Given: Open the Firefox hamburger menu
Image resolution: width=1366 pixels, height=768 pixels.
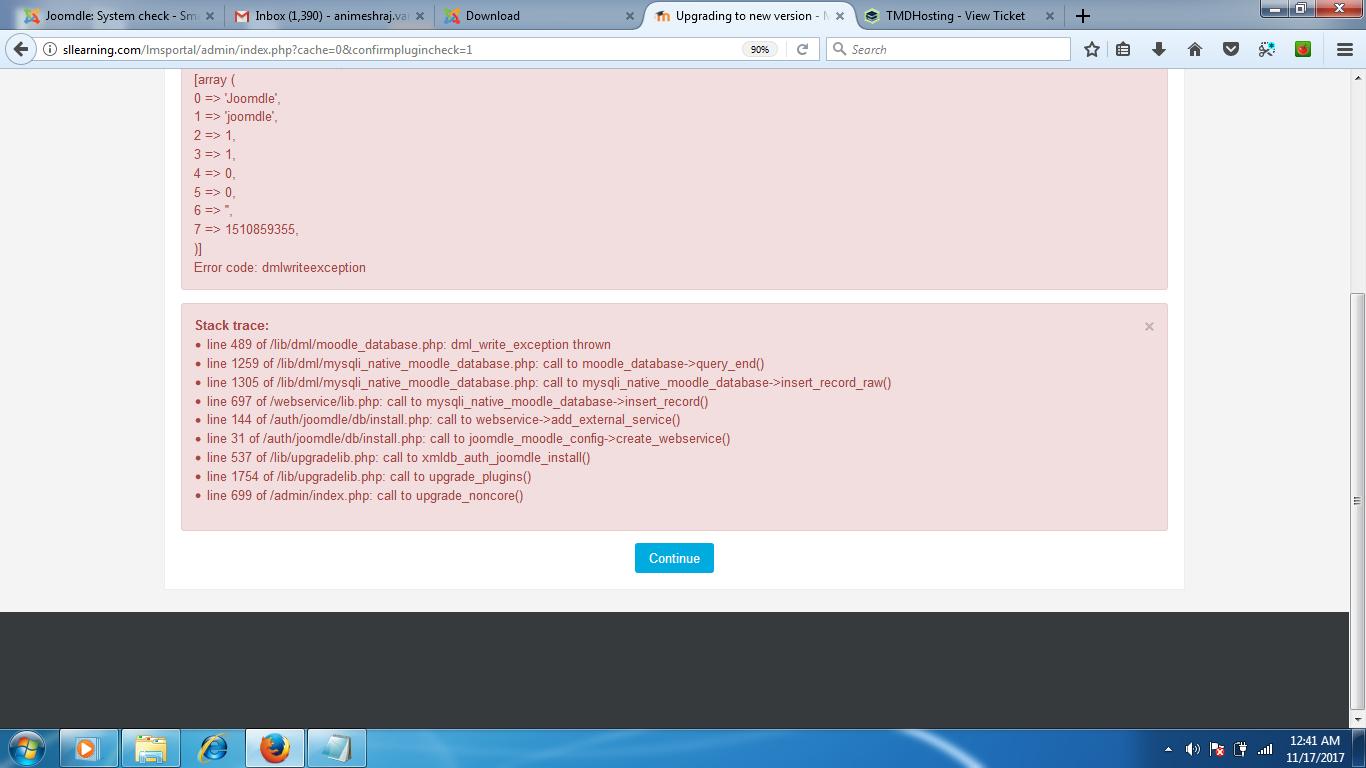Looking at the screenshot, I should 1345,49.
